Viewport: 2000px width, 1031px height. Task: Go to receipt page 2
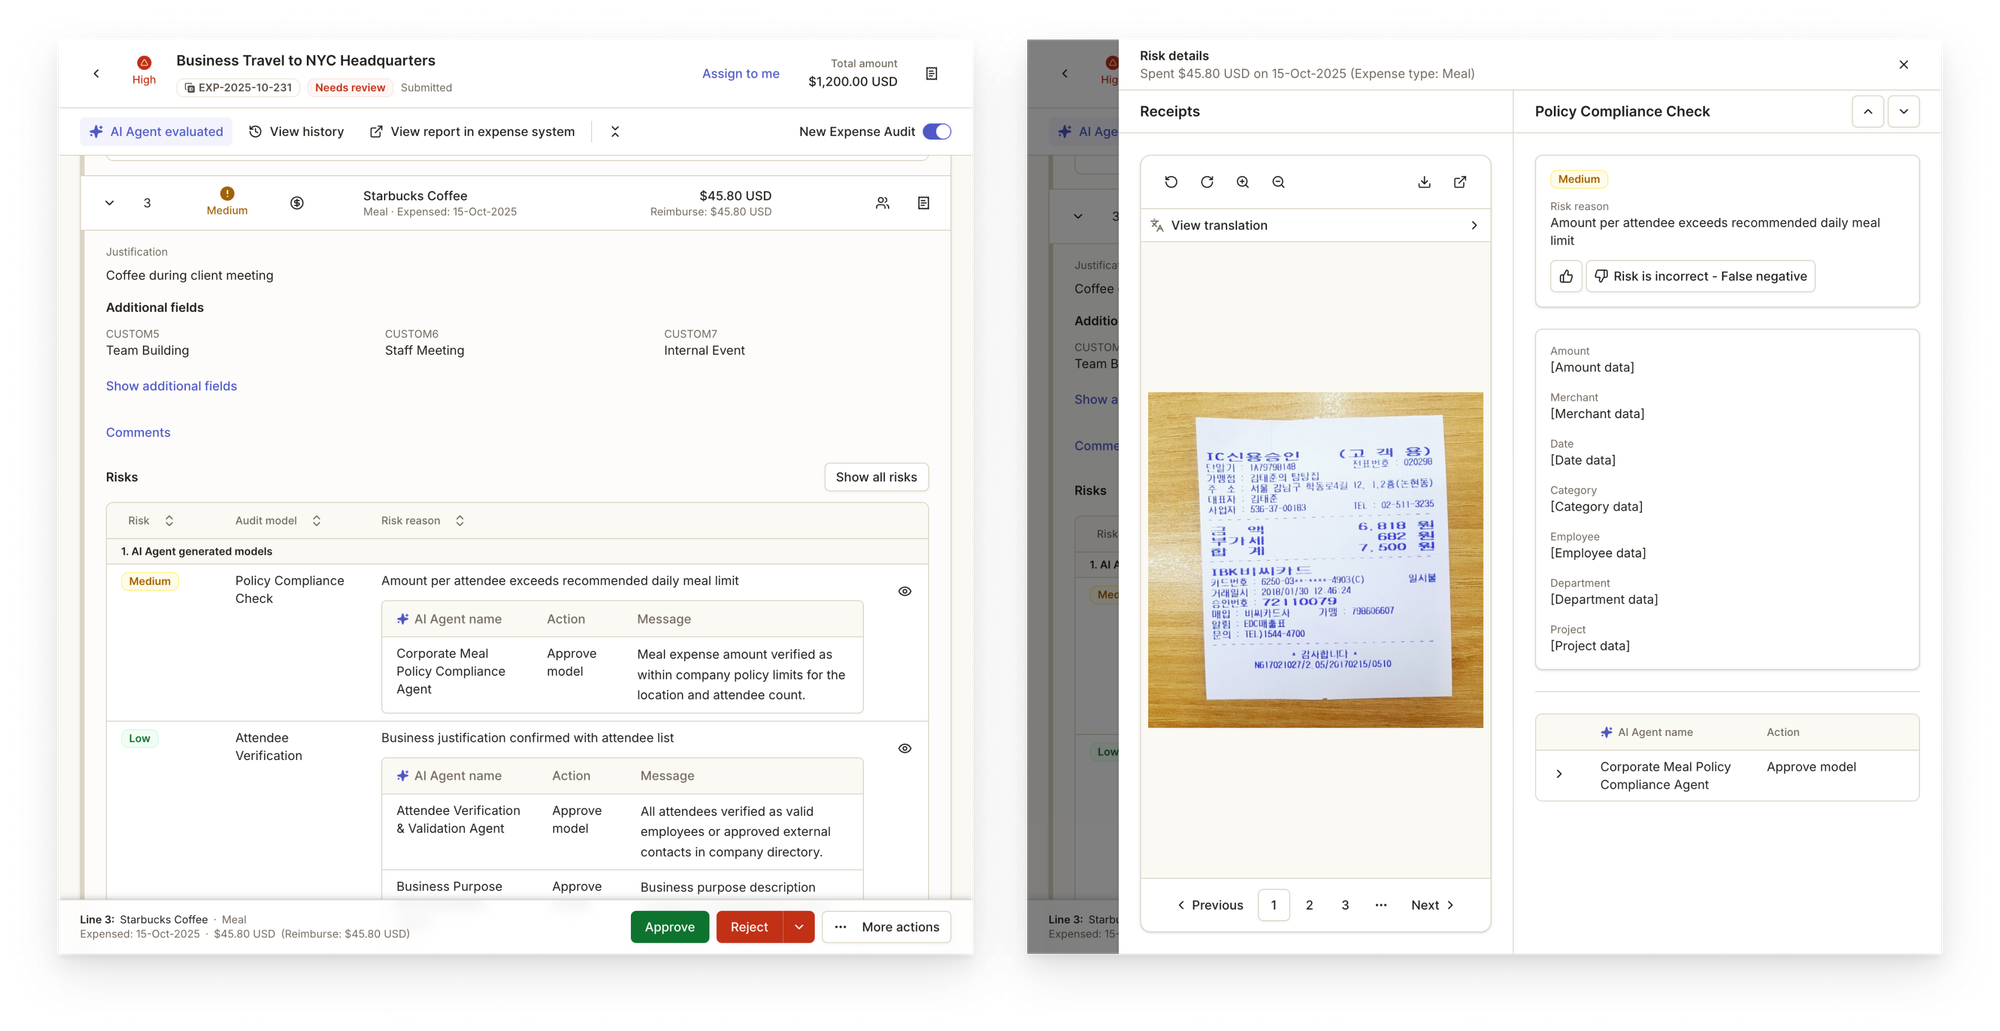coord(1309,905)
